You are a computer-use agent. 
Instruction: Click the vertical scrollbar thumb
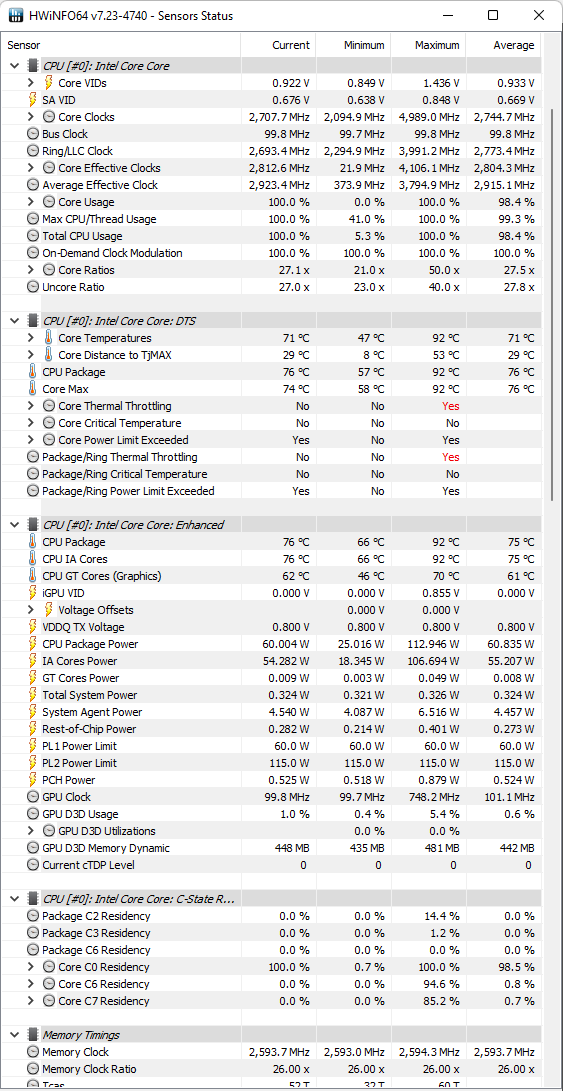pos(552,303)
